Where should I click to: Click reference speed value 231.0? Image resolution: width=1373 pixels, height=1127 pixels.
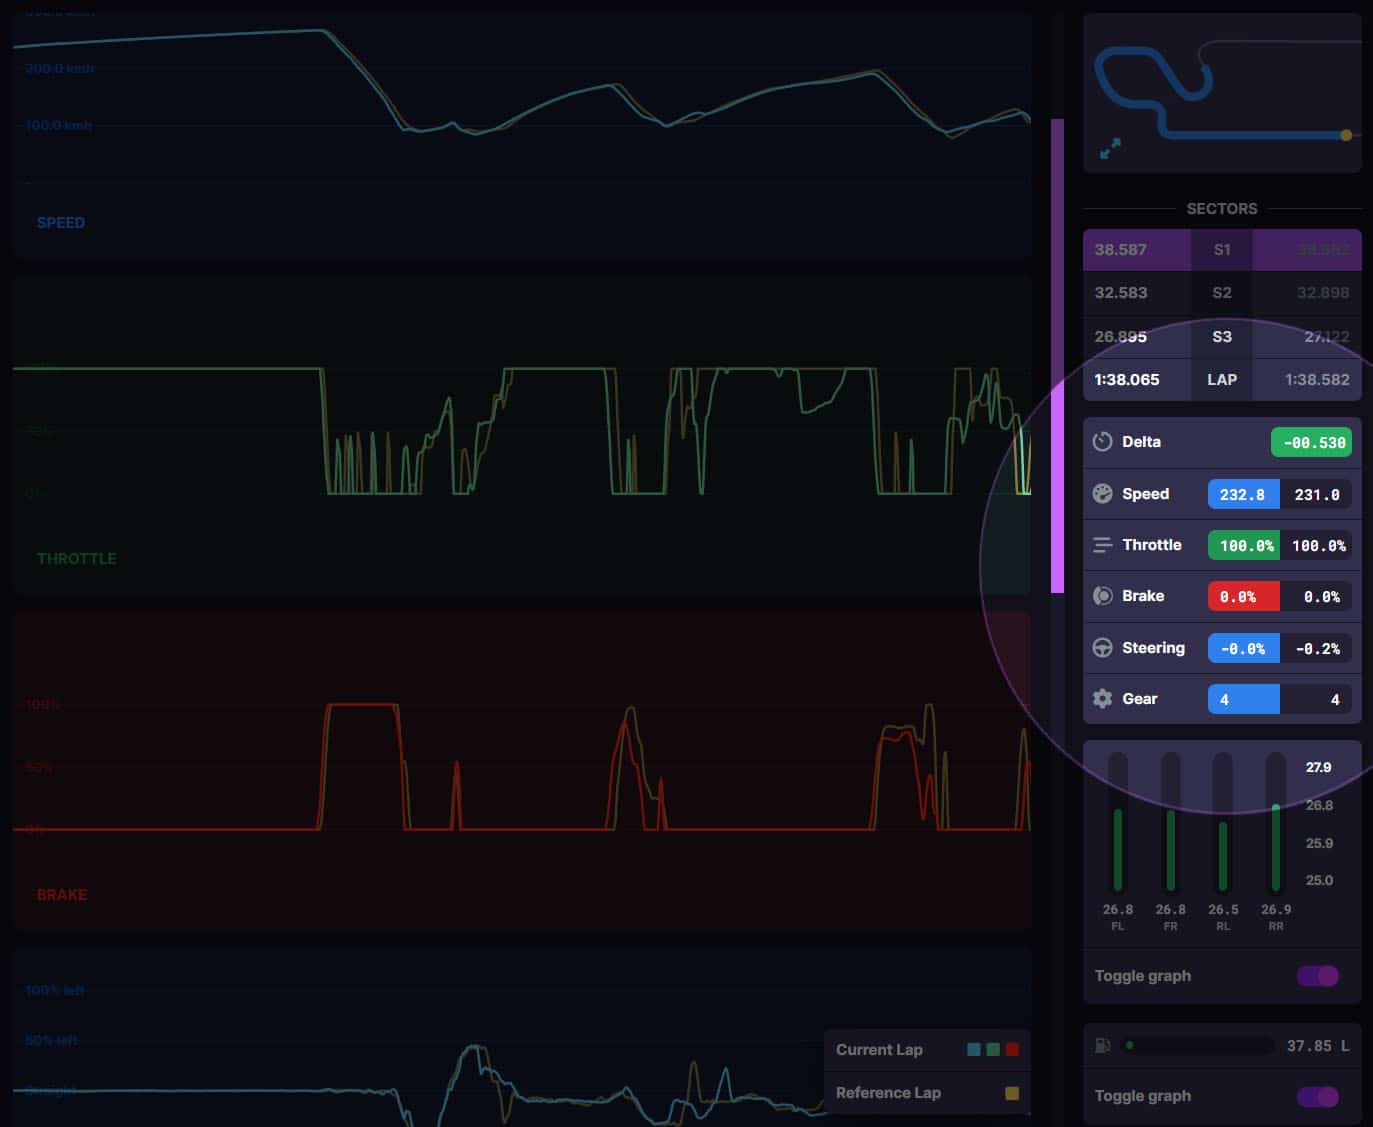(1316, 494)
